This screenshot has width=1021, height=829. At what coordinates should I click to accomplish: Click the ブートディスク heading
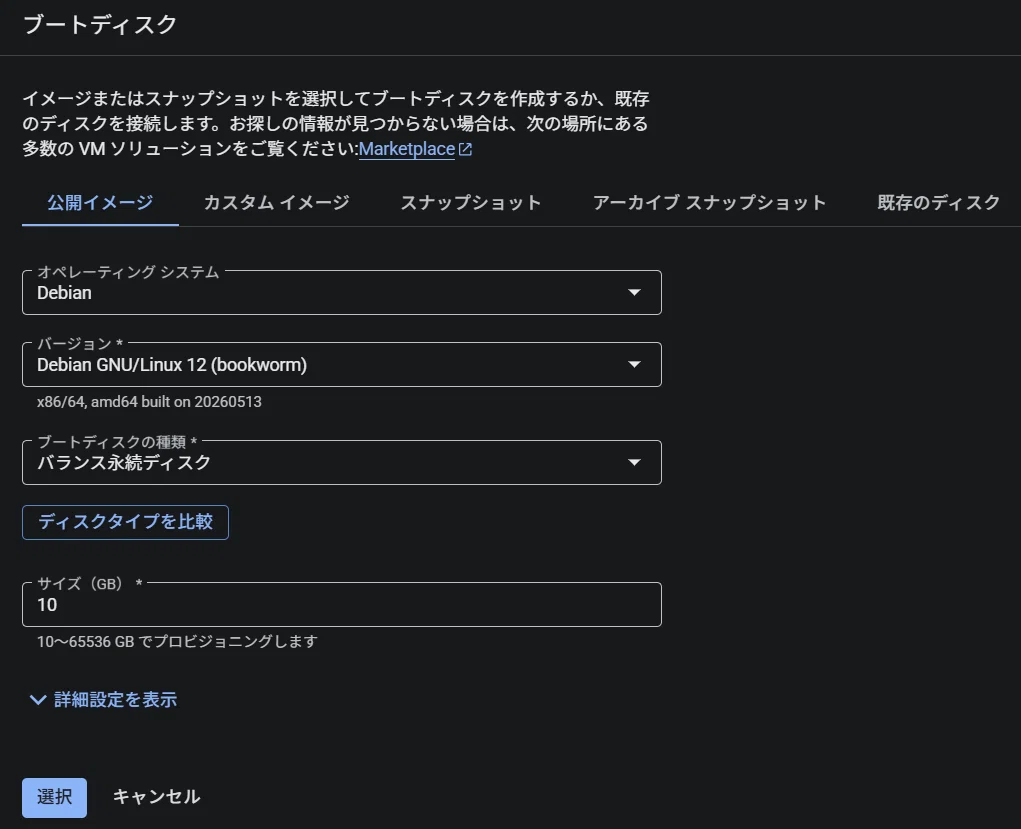coord(100,25)
